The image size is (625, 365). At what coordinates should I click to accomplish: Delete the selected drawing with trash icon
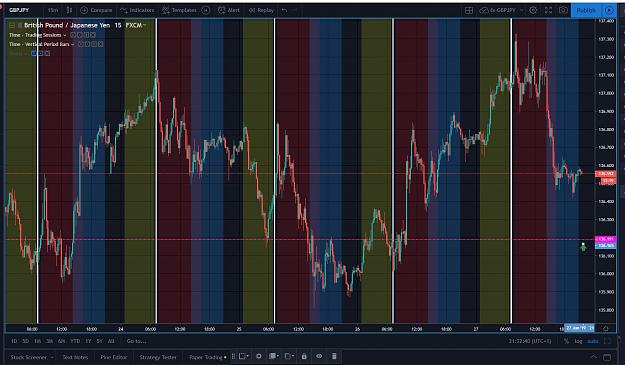334,356
